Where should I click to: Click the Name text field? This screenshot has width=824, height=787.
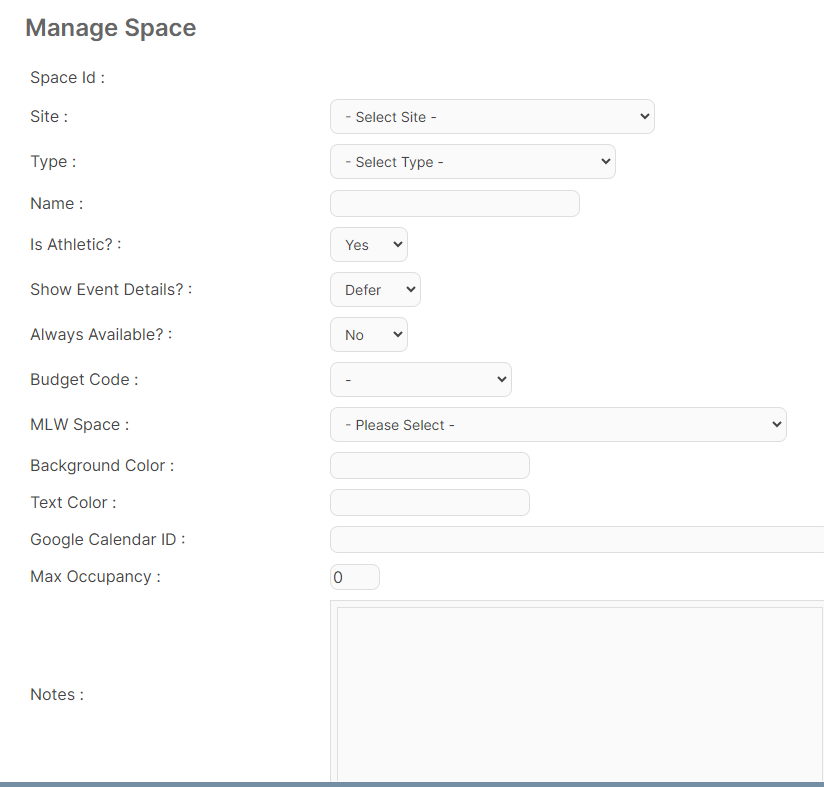[x=455, y=203]
